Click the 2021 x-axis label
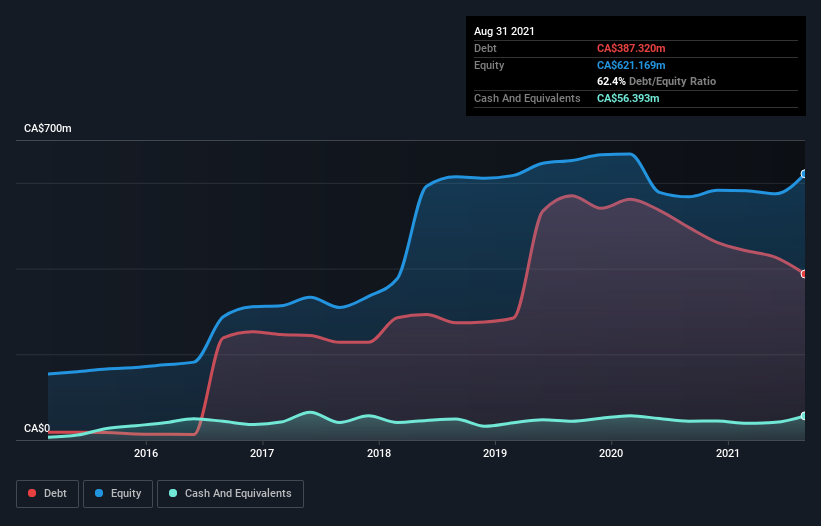 727,453
